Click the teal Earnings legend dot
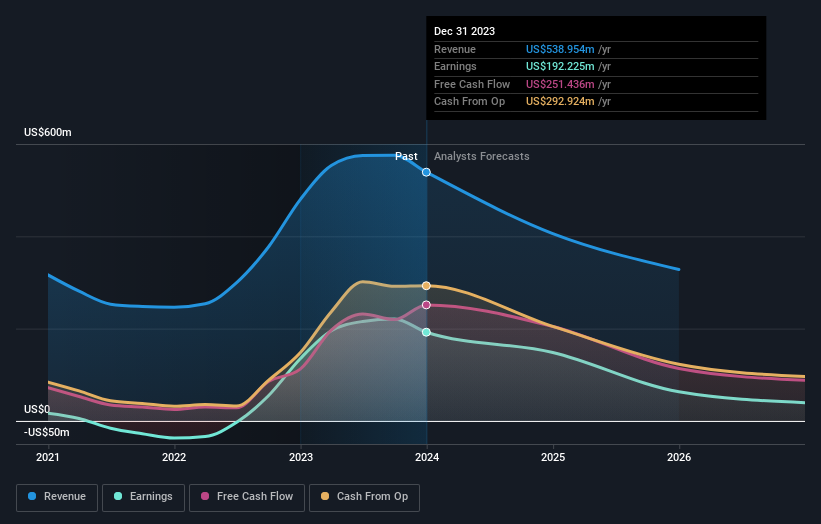Image resolution: width=821 pixels, height=524 pixels. (118, 496)
